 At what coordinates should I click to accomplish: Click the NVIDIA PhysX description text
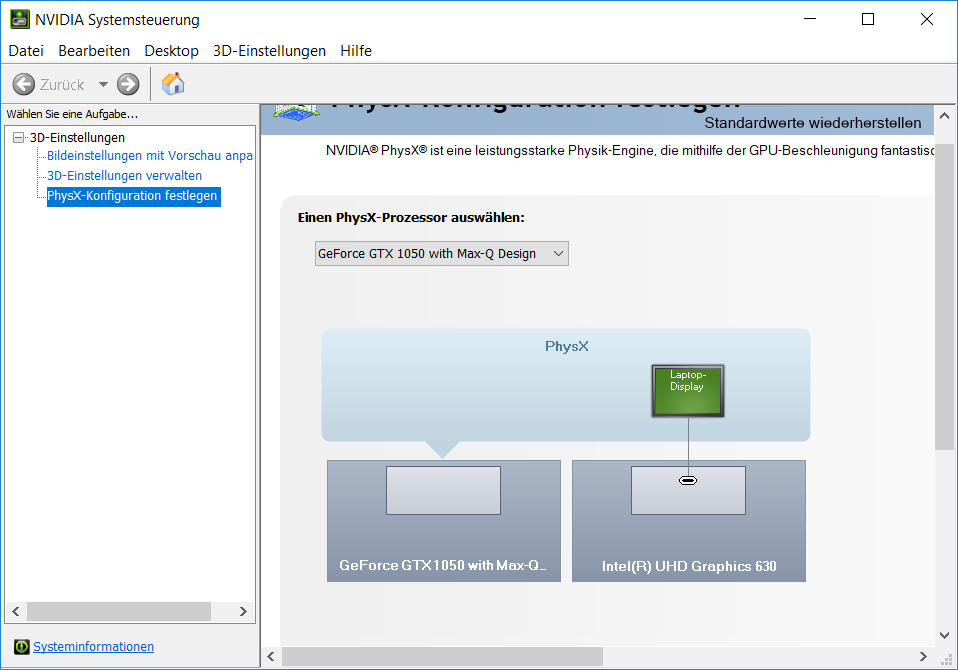click(629, 150)
